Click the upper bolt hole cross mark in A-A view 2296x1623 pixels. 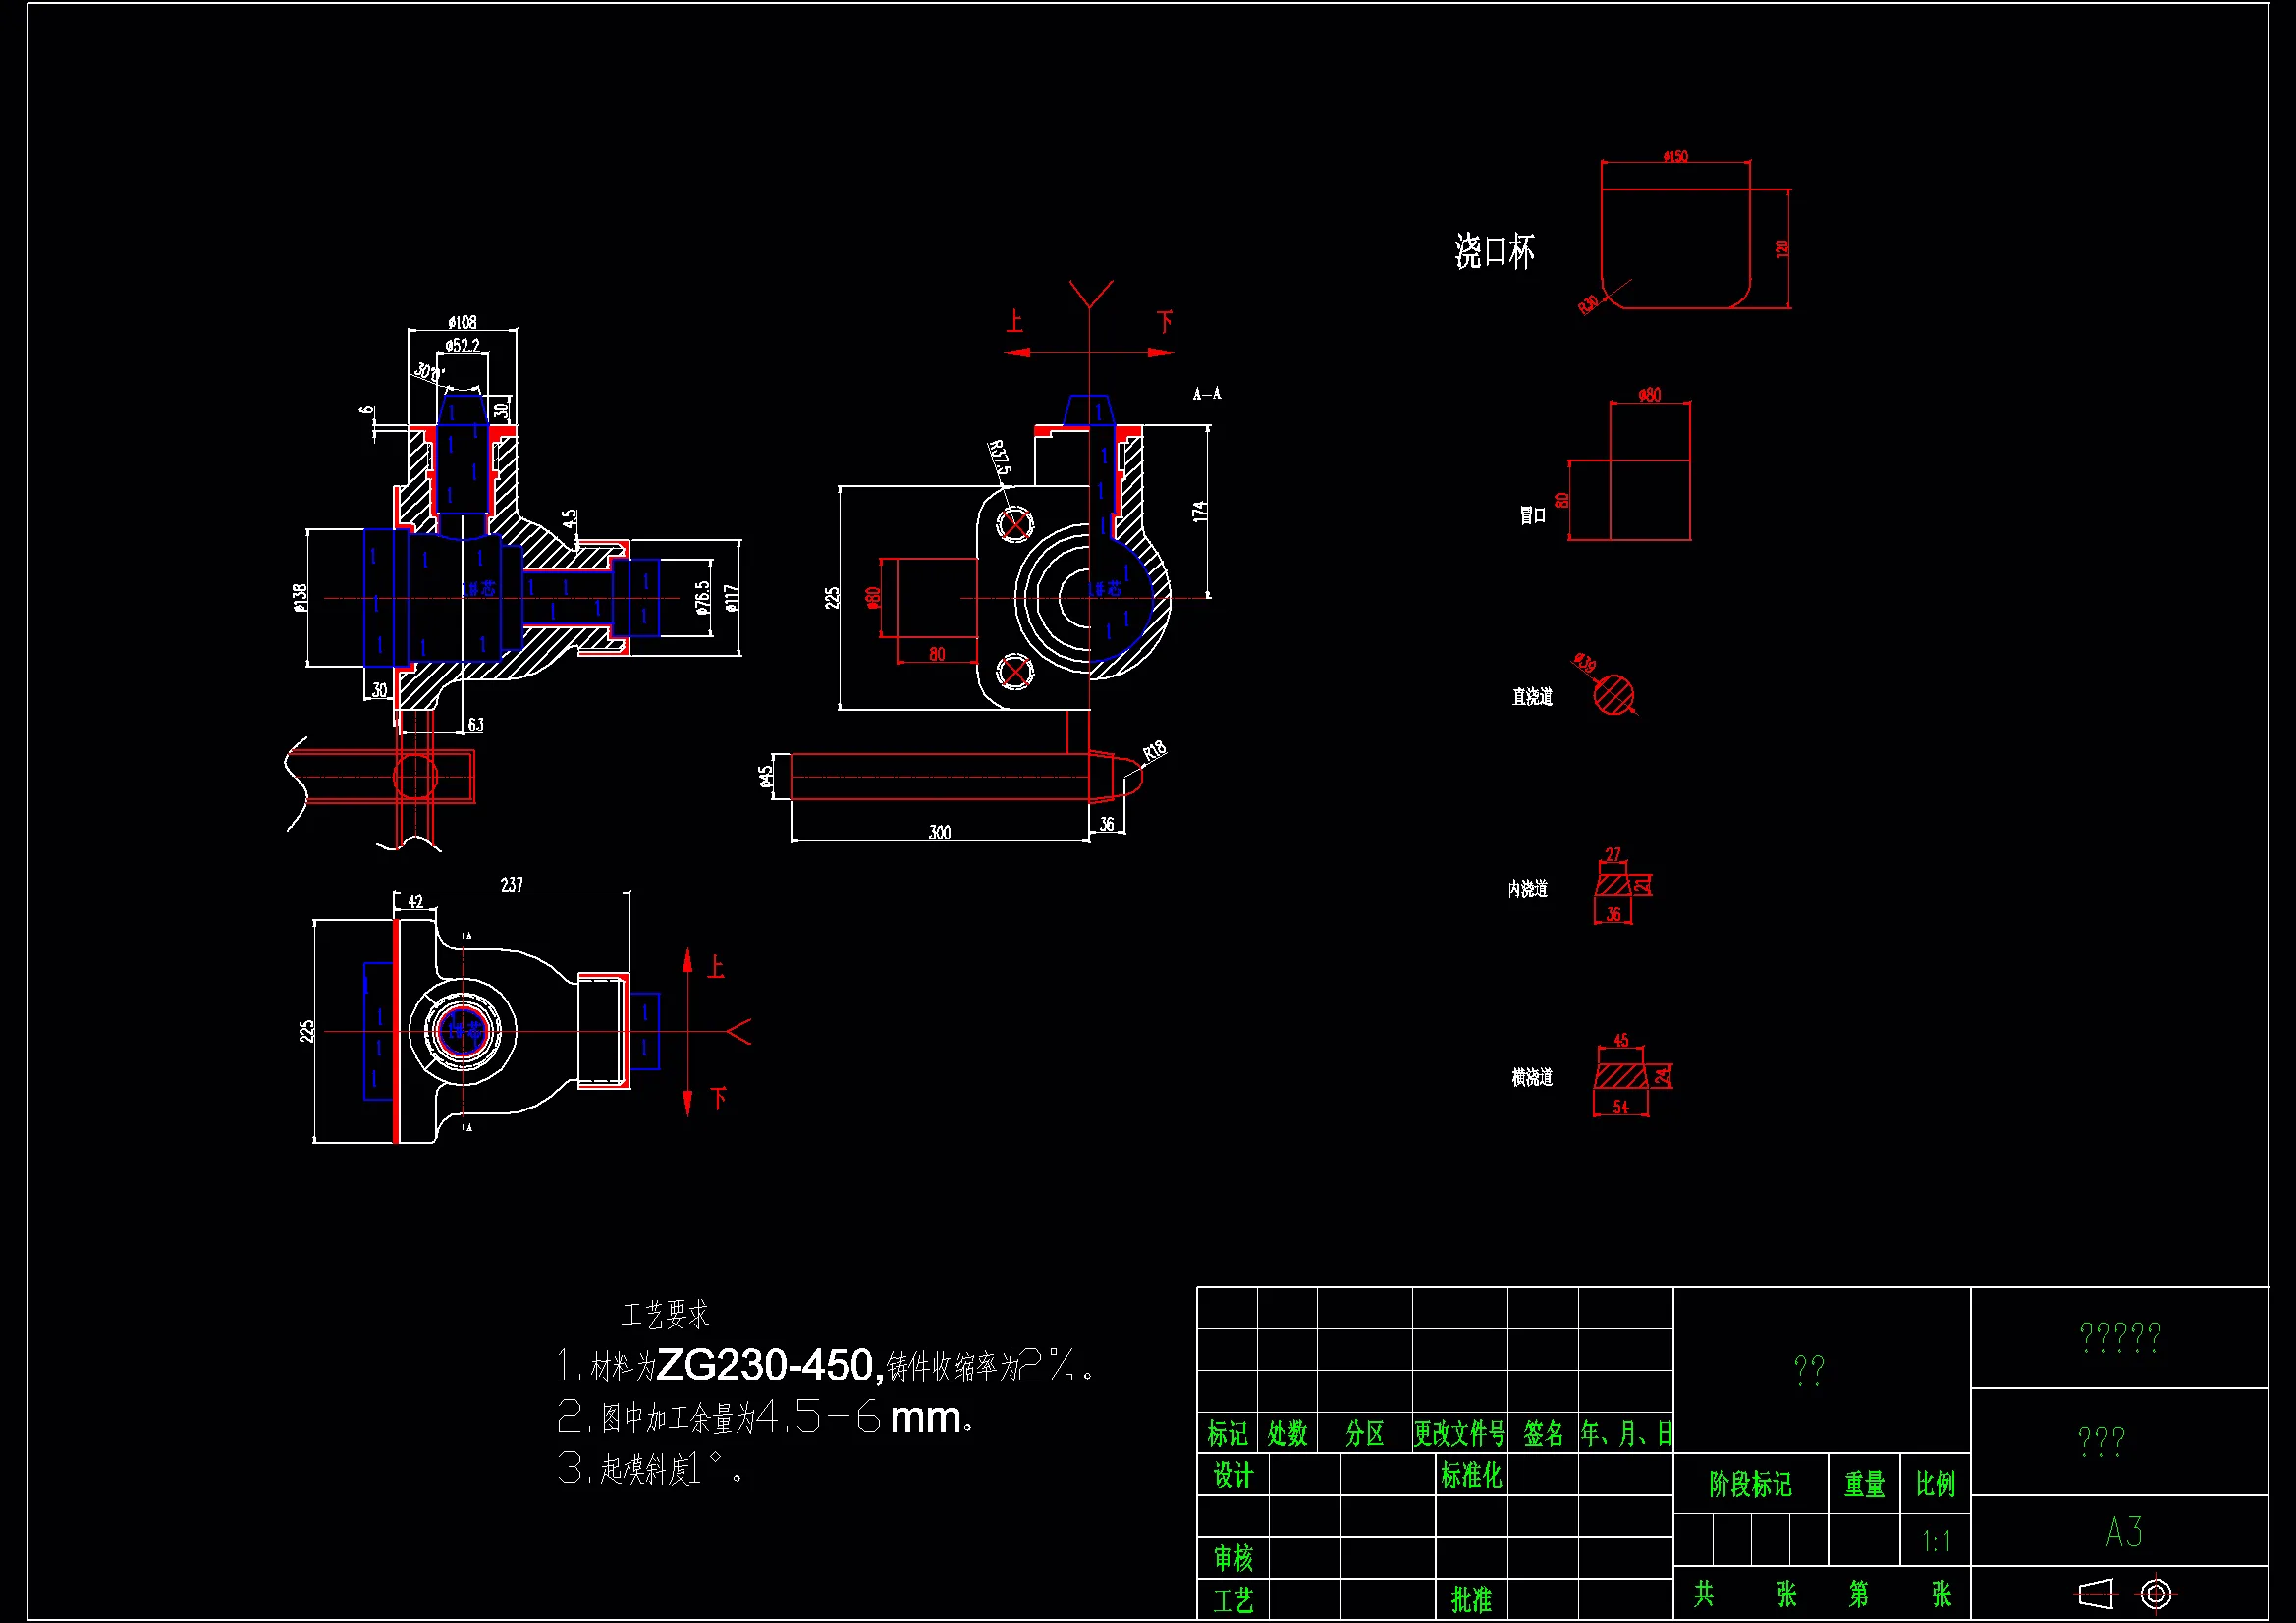pos(1014,523)
